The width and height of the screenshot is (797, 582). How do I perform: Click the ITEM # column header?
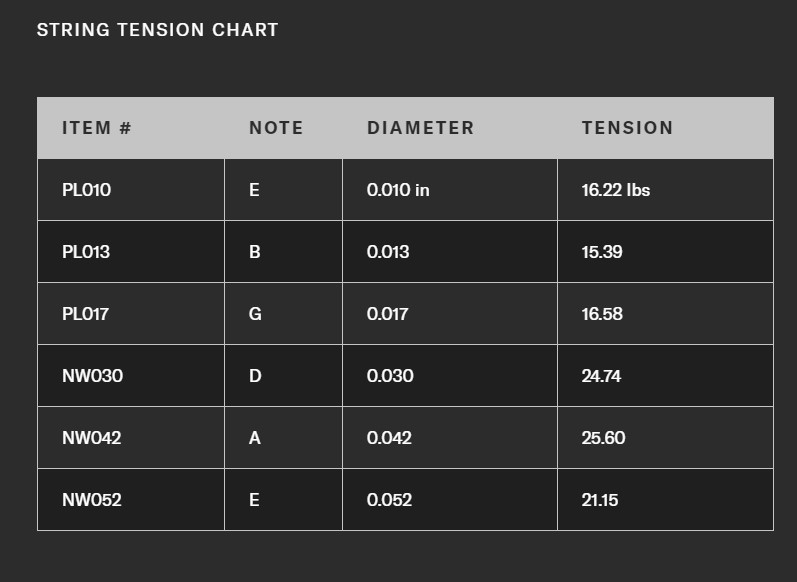coord(97,128)
